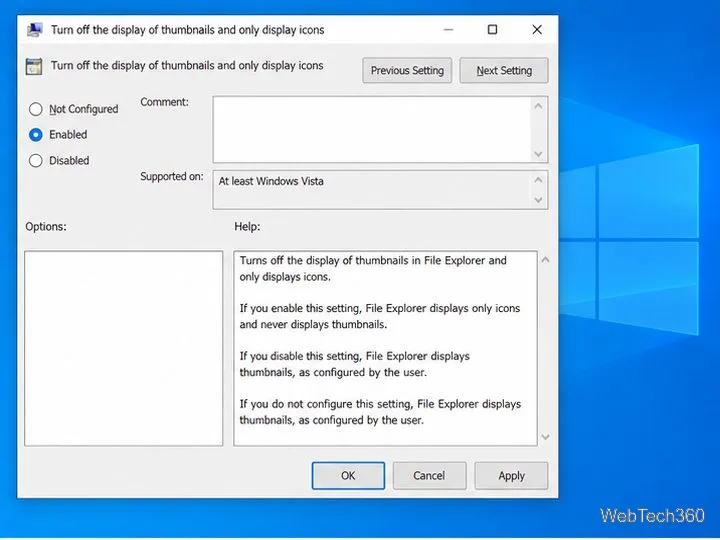Click the 'Supported on:' label

[172, 176]
